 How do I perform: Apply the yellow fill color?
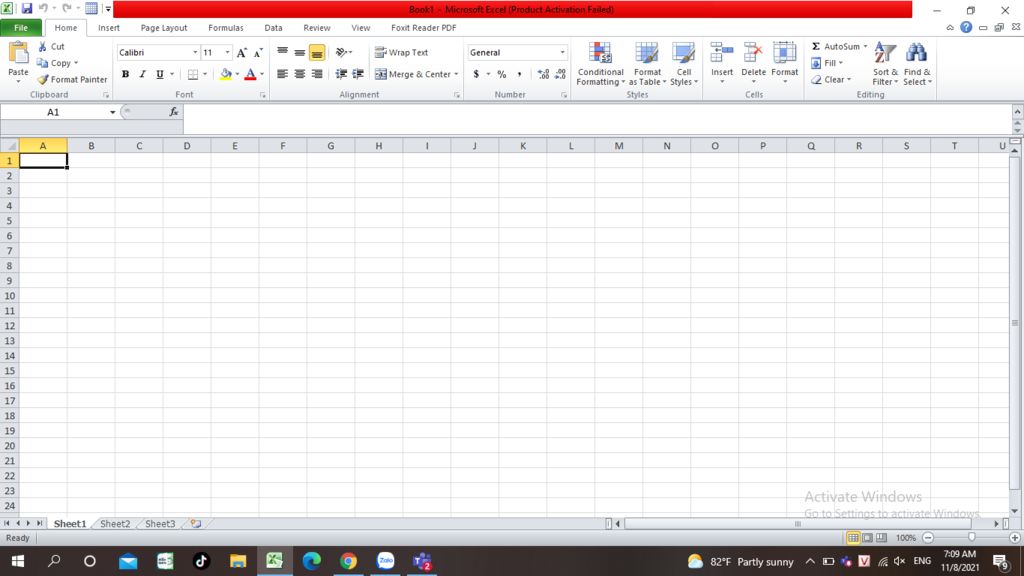(x=225, y=74)
